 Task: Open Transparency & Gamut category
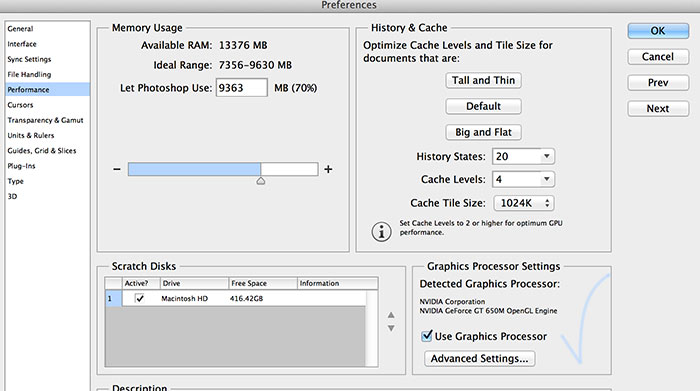(x=46, y=120)
